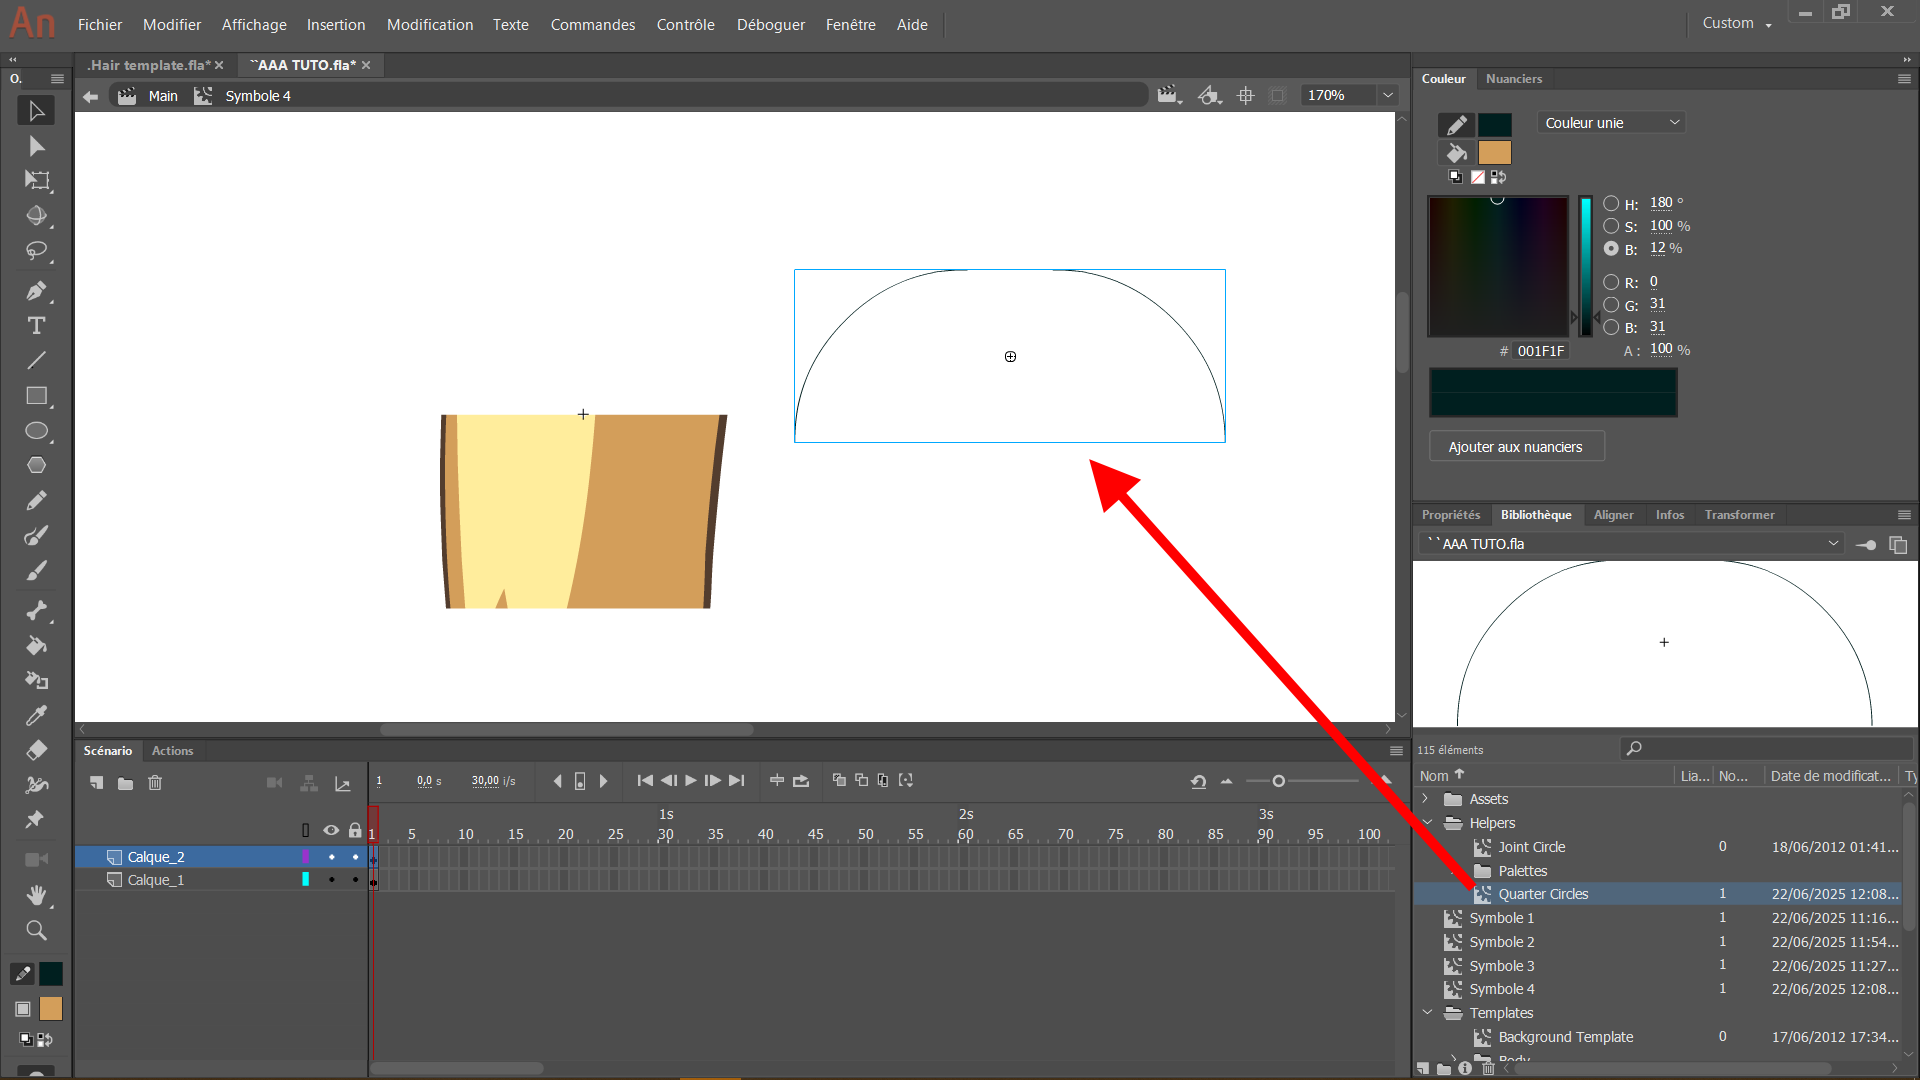Click the Main scene breadcrumb
Viewport: 1920px width, 1080px height.
pos(163,96)
